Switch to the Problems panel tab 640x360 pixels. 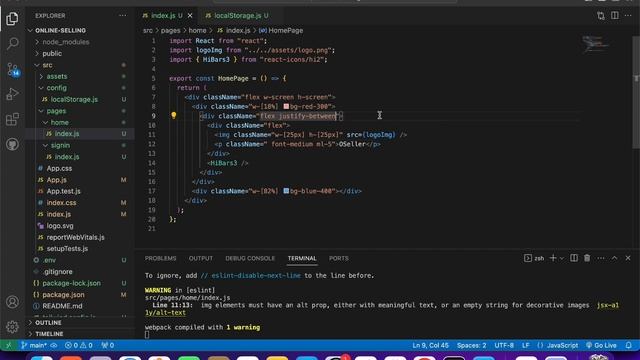(x=160, y=258)
